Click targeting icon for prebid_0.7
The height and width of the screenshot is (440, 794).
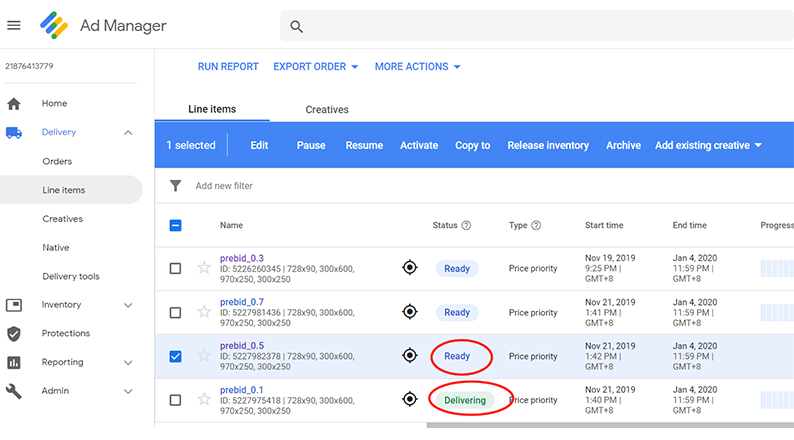[x=410, y=311]
